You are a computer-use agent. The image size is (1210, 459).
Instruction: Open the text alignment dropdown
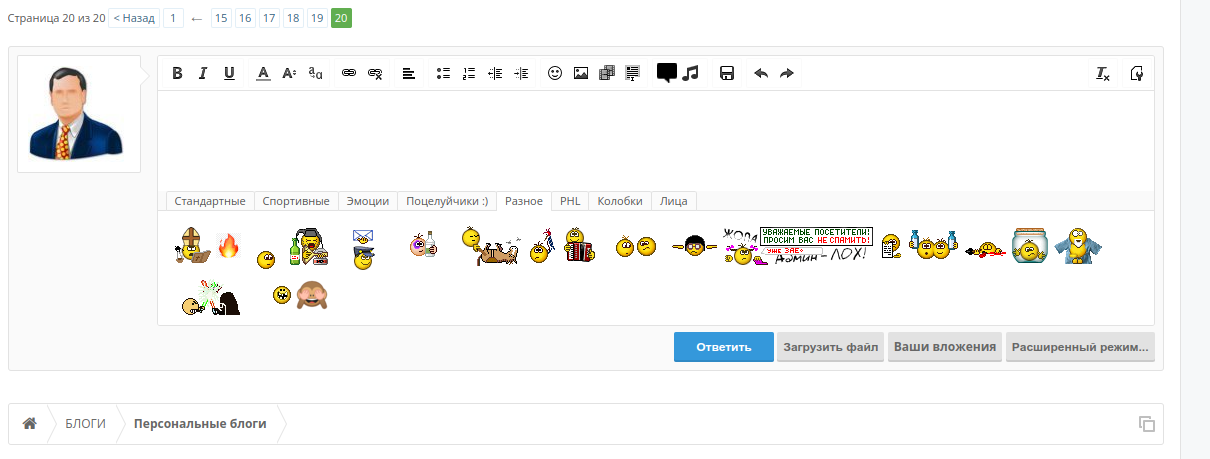(x=408, y=73)
